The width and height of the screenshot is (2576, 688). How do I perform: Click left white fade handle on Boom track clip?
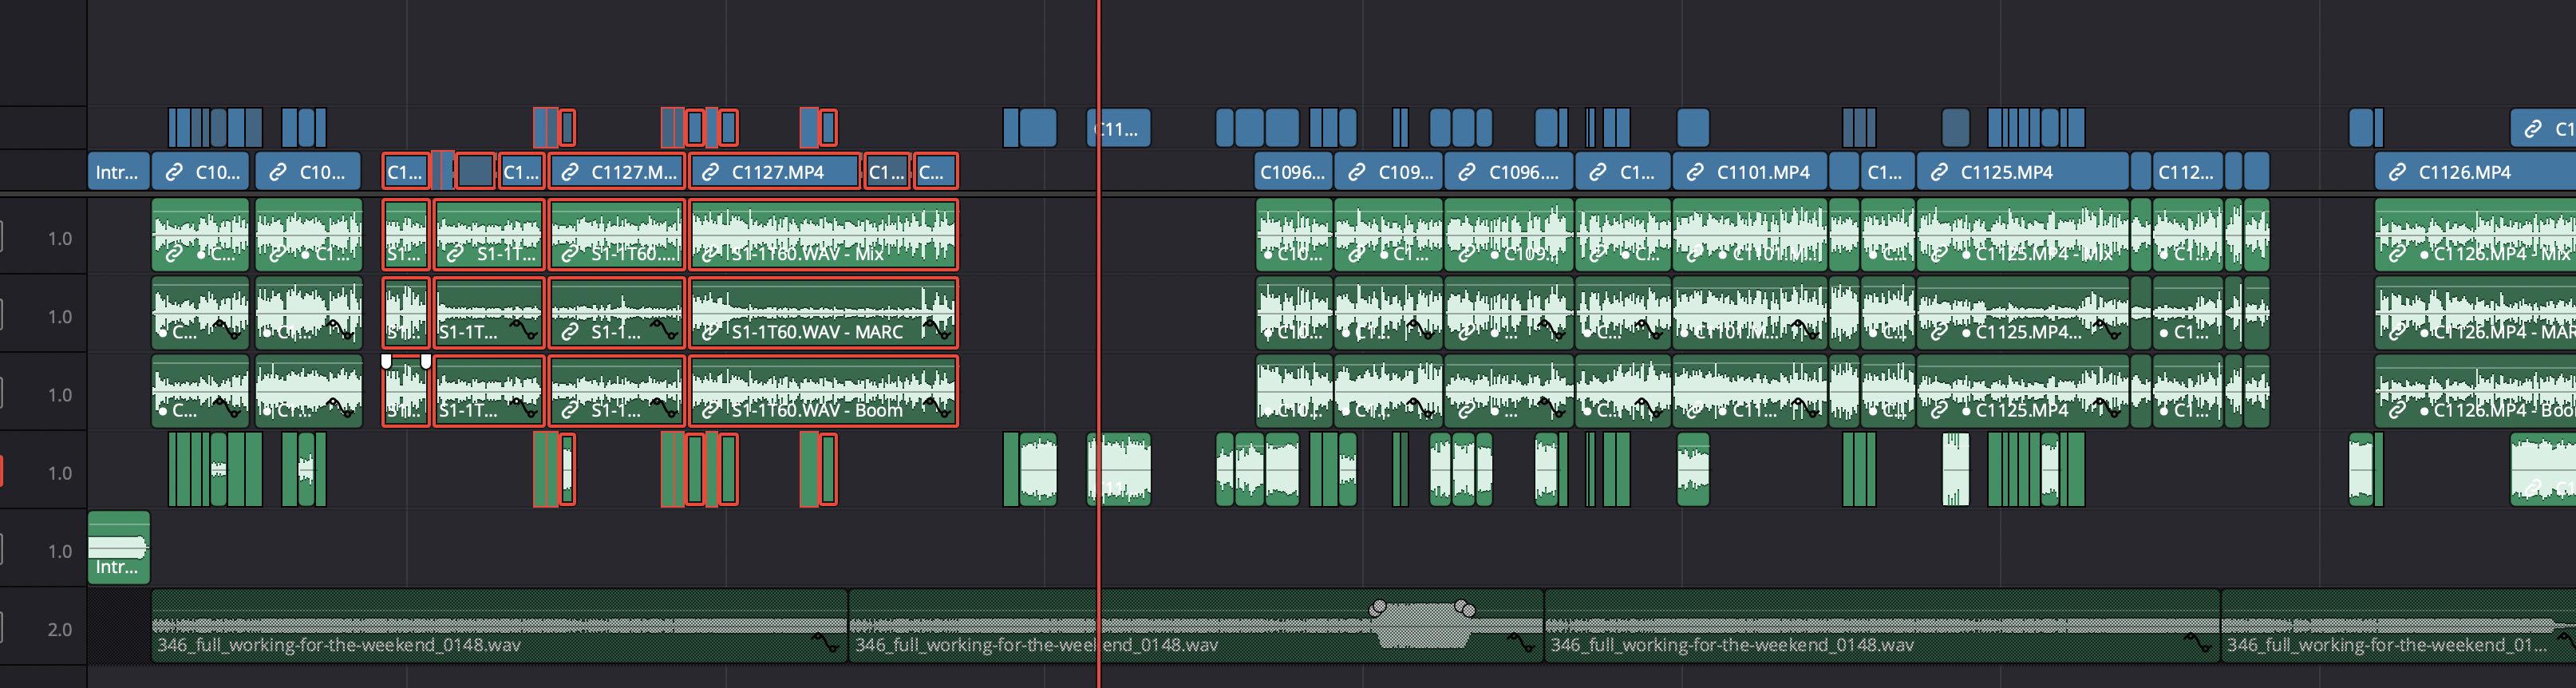[x=386, y=361]
